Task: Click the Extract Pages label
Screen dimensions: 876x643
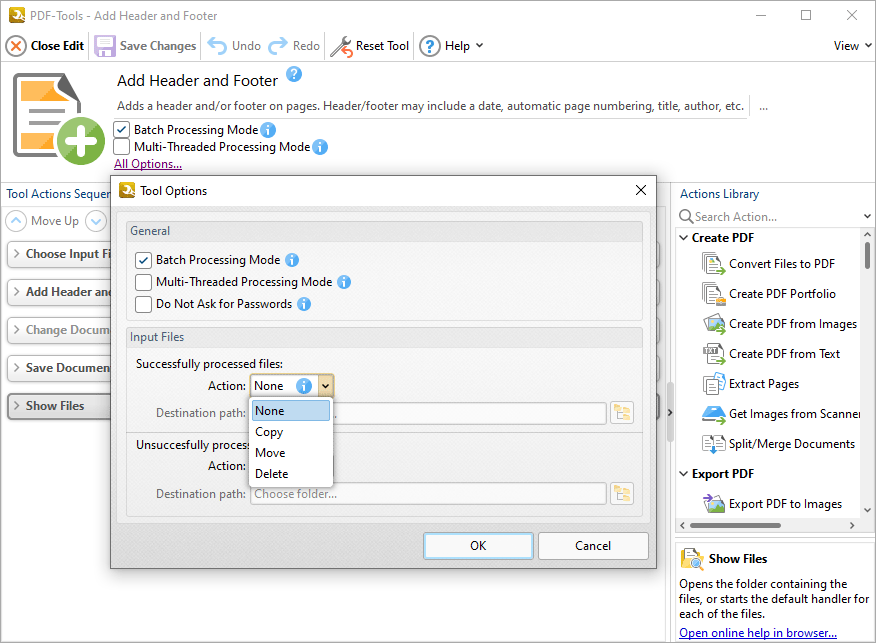Action: (x=764, y=384)
